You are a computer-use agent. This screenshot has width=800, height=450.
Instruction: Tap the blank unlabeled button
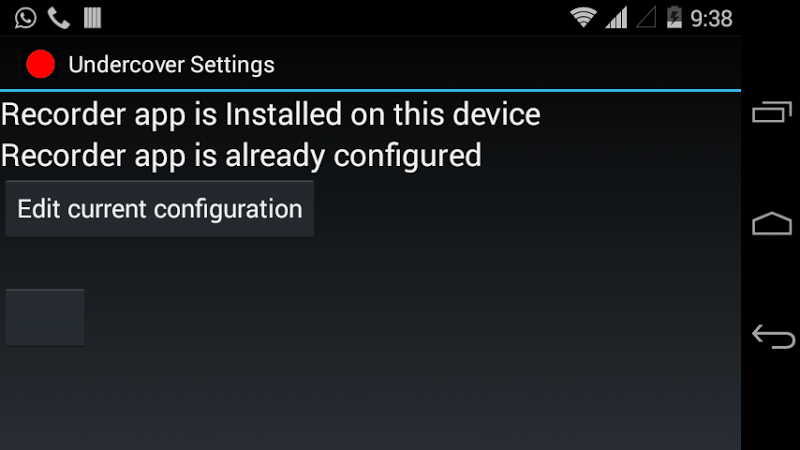click(x=45, y=317)
